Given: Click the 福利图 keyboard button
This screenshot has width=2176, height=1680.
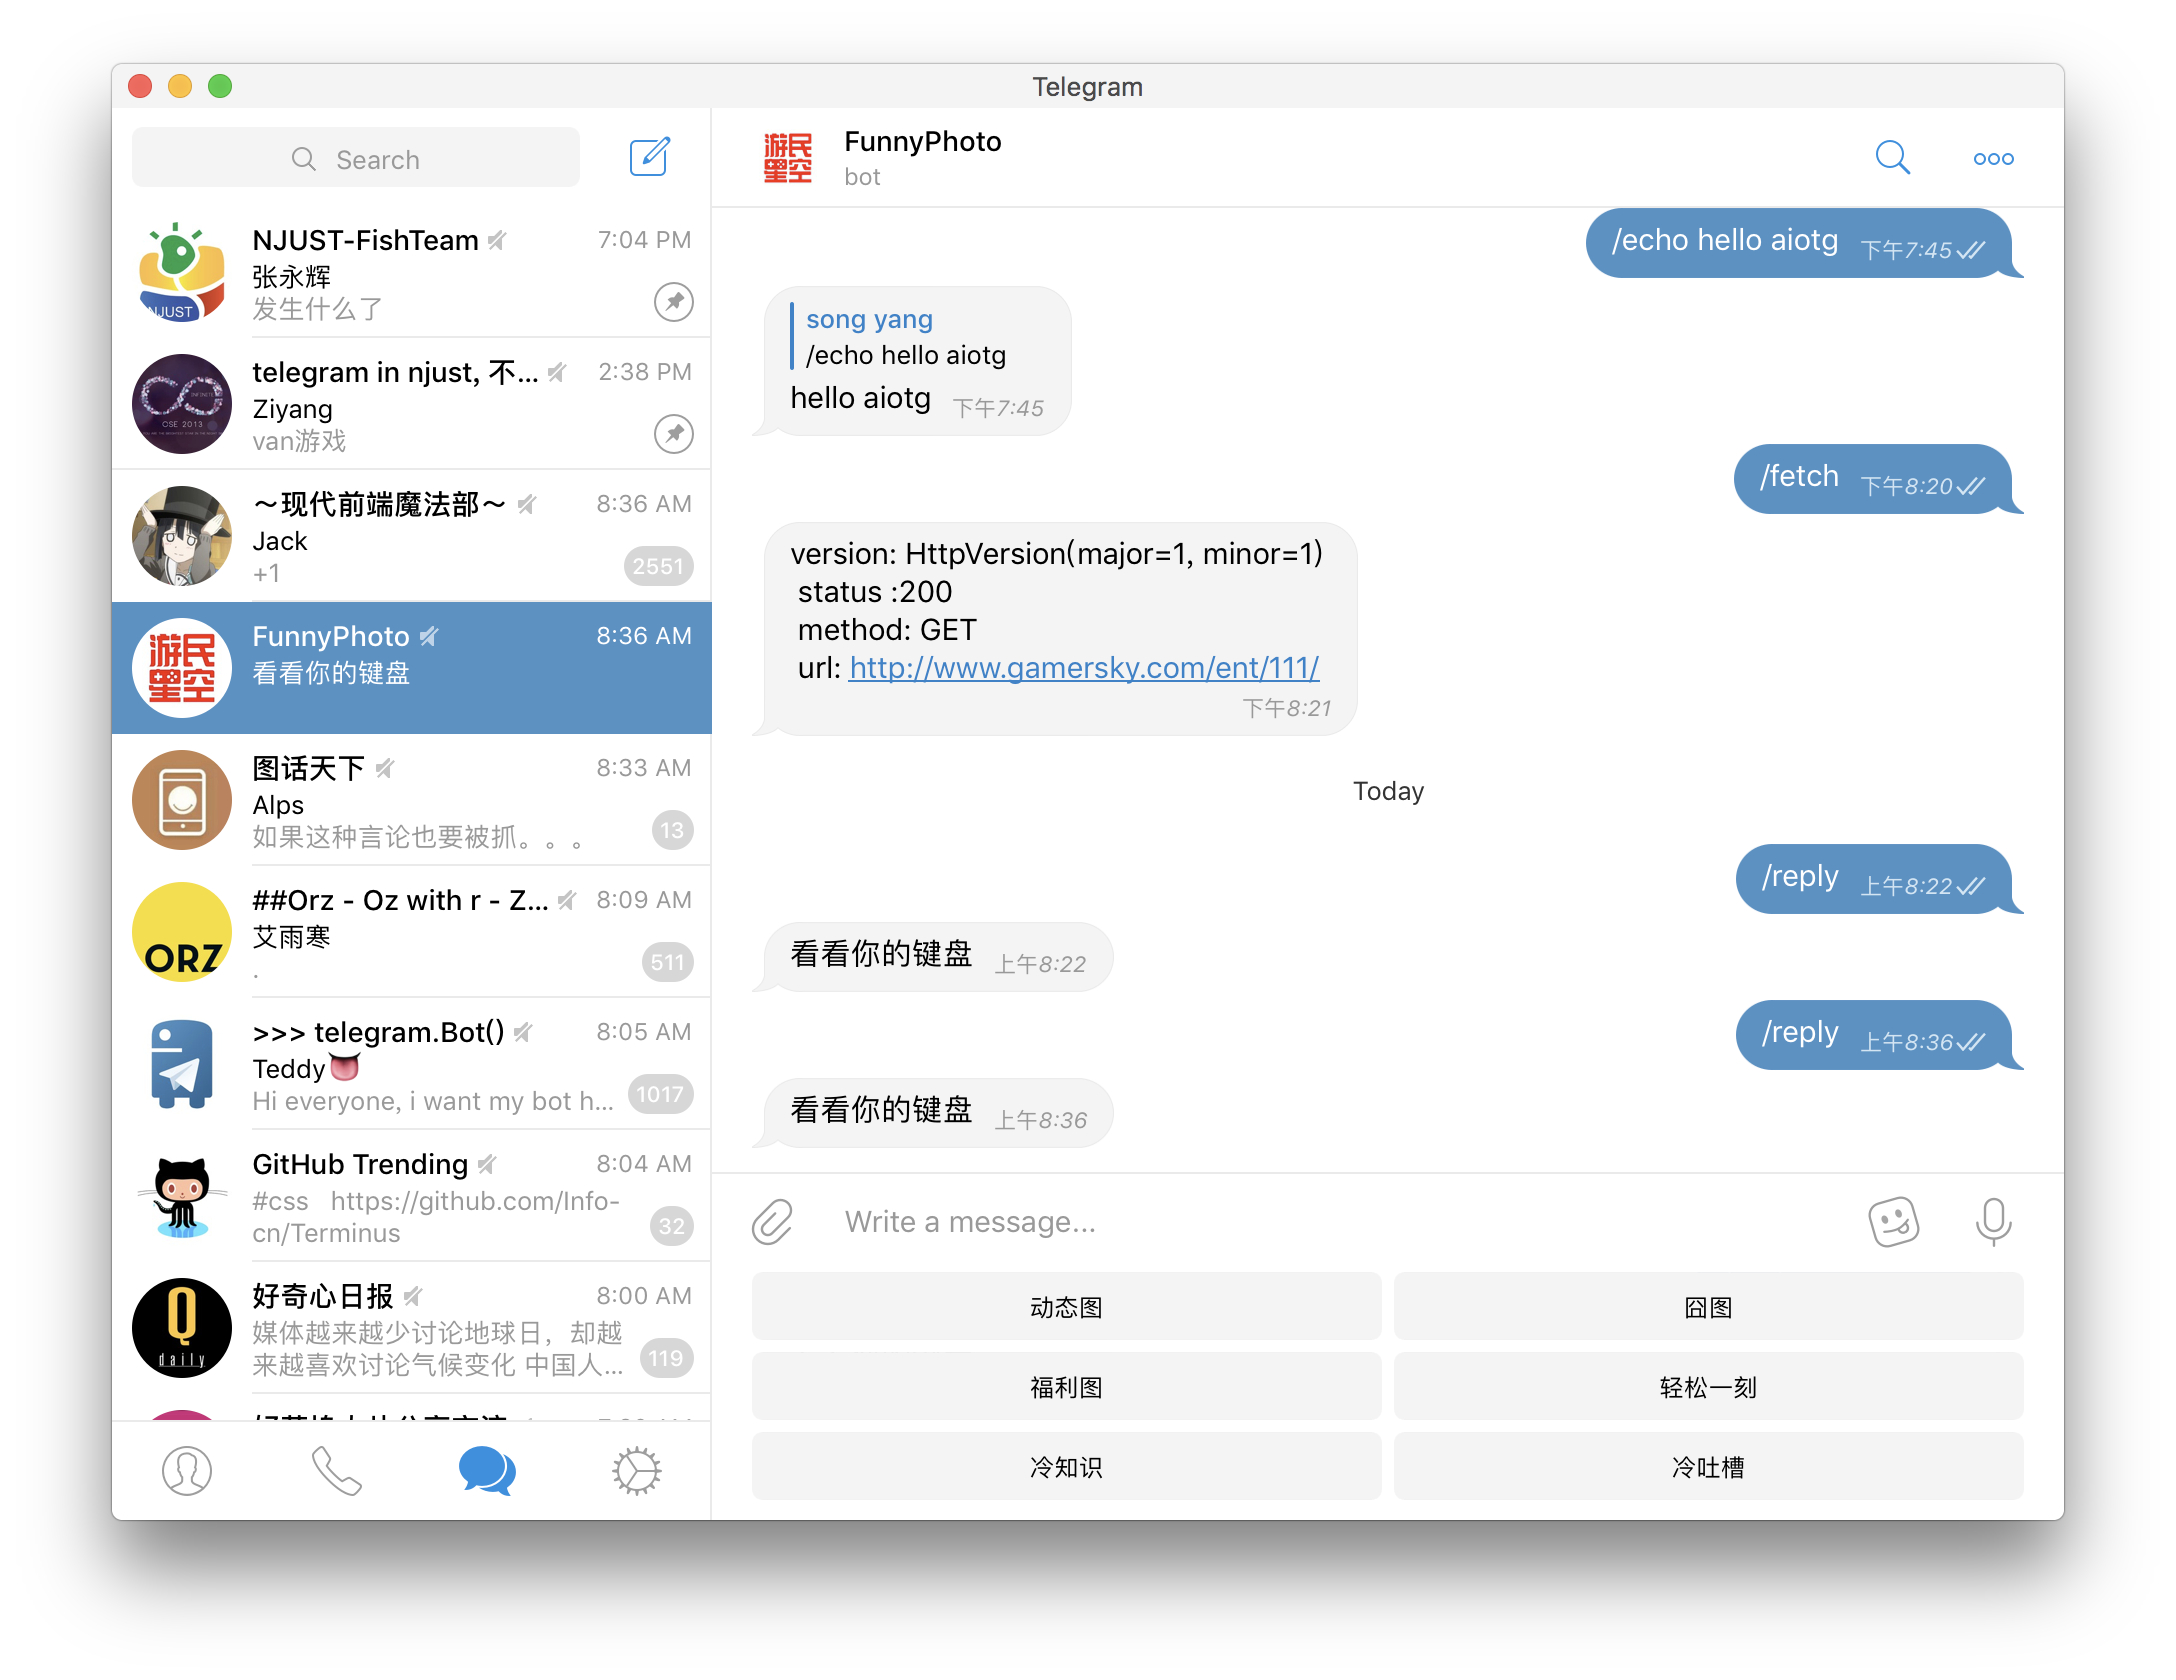Looking at the screenshot, I should click(x=1066, y=1386).
